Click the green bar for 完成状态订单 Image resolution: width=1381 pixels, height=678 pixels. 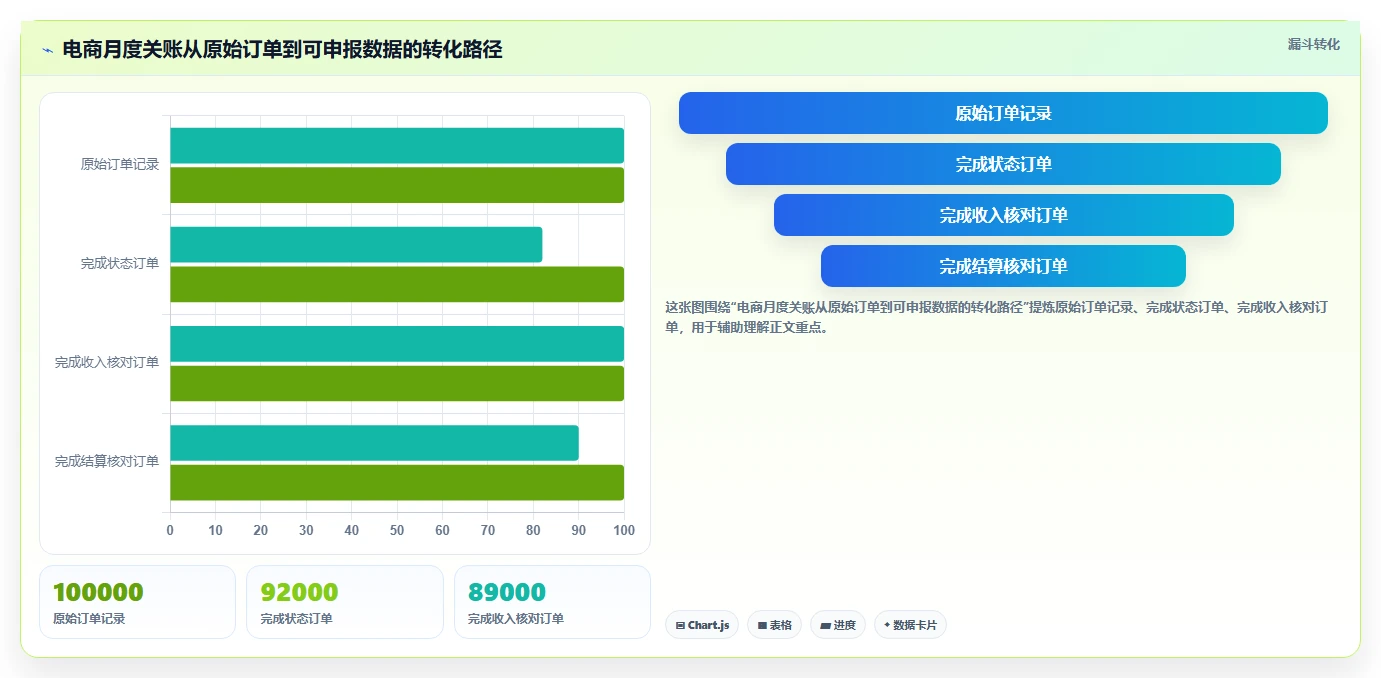click(x=397, y=284)
